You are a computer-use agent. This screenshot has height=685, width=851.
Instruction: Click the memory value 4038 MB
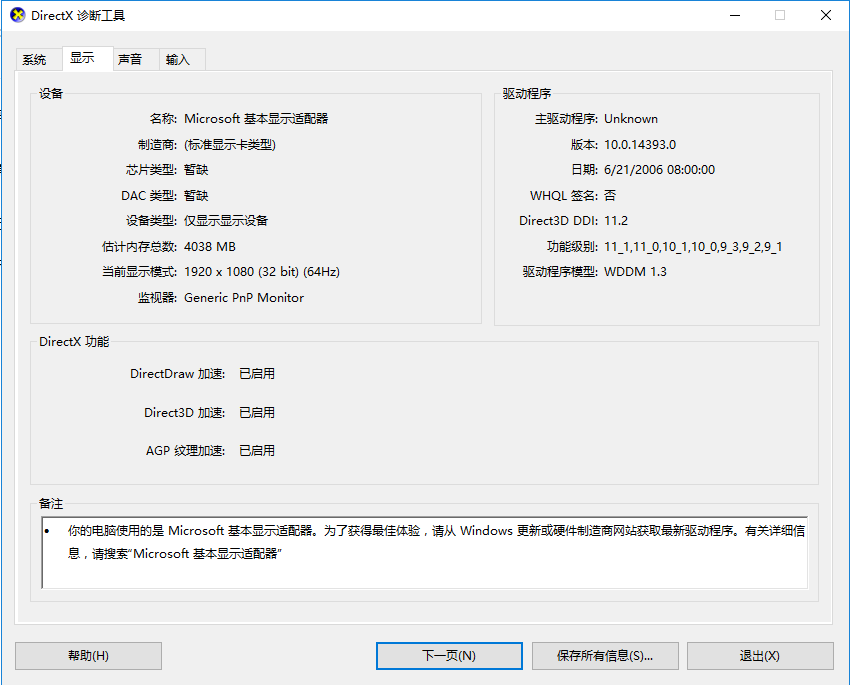[x=210, y=246]
